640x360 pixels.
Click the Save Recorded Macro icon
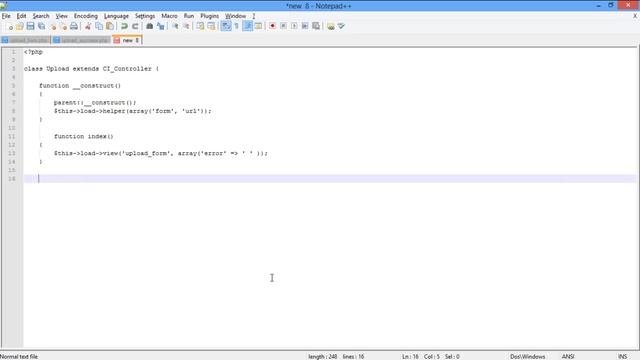[x=316, y=26]
